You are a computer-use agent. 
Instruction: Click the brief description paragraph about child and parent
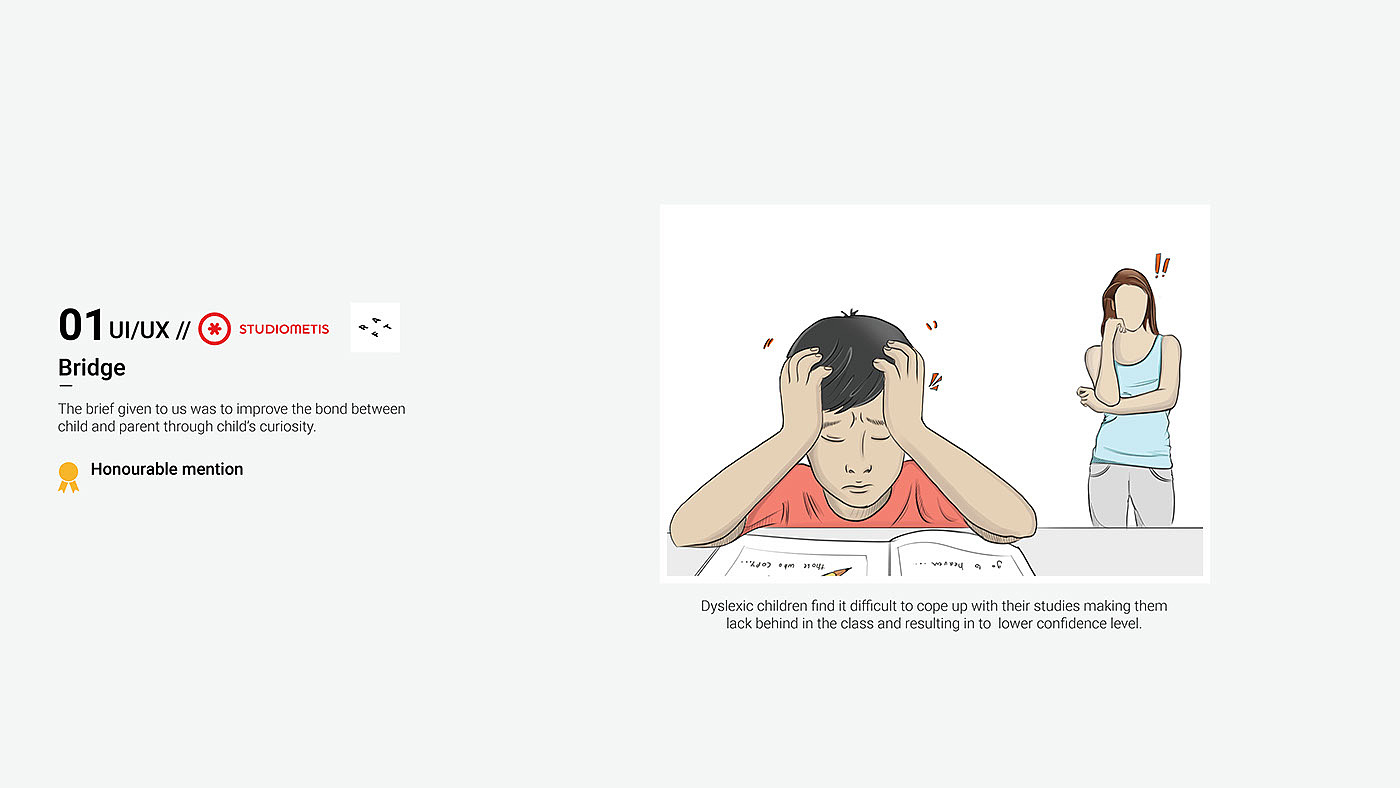(232, 418)
